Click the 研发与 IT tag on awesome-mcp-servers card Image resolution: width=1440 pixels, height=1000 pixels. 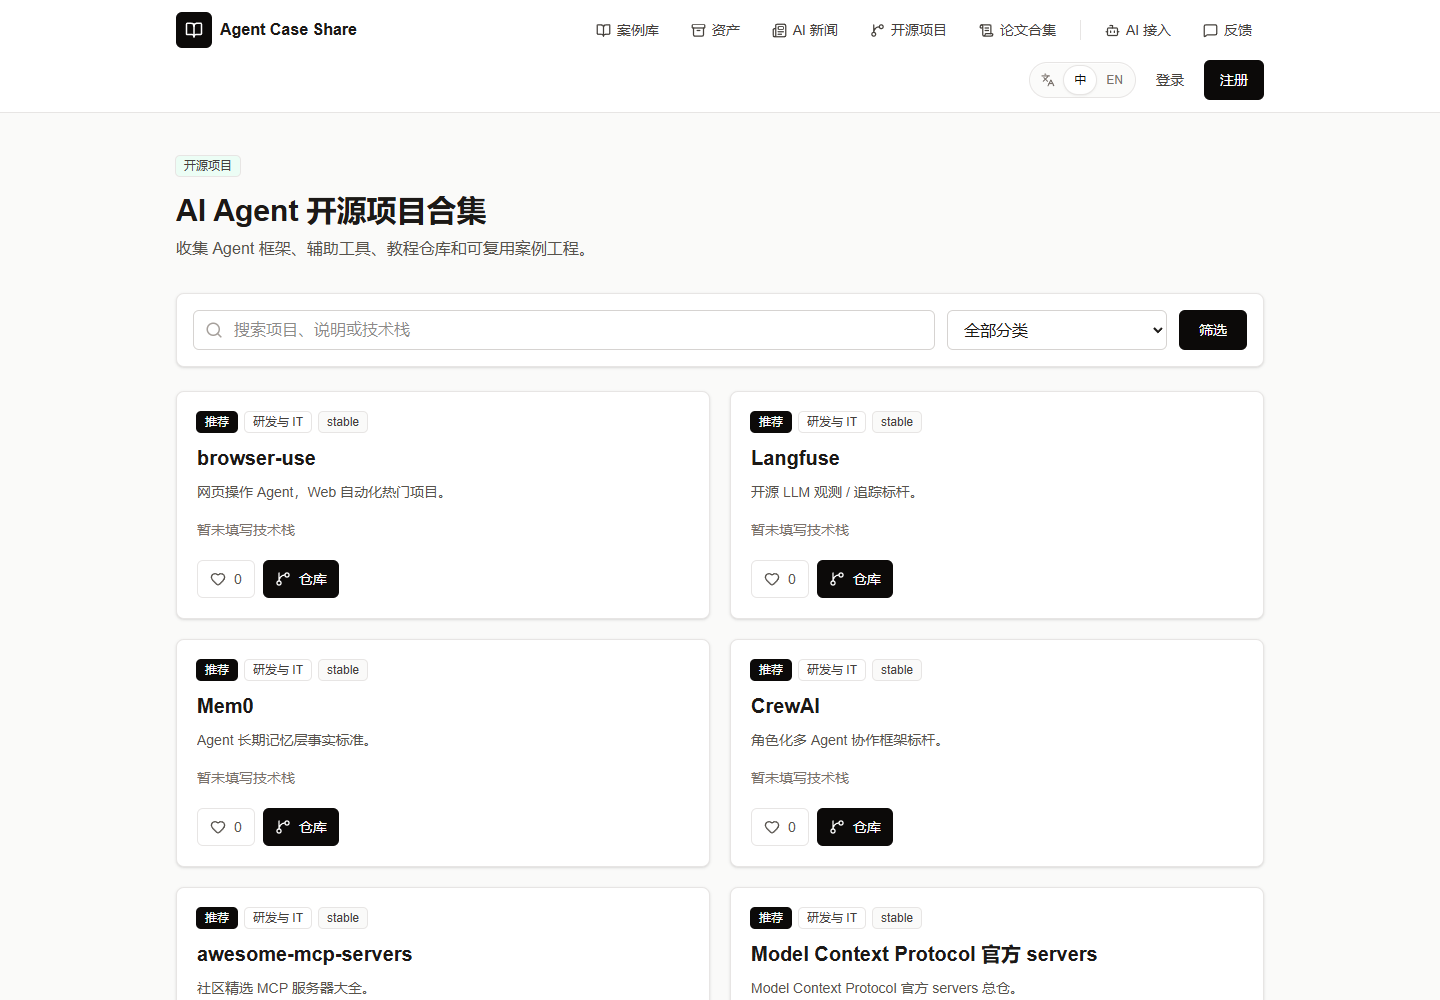pyautogui.click(x=278, y=918)
